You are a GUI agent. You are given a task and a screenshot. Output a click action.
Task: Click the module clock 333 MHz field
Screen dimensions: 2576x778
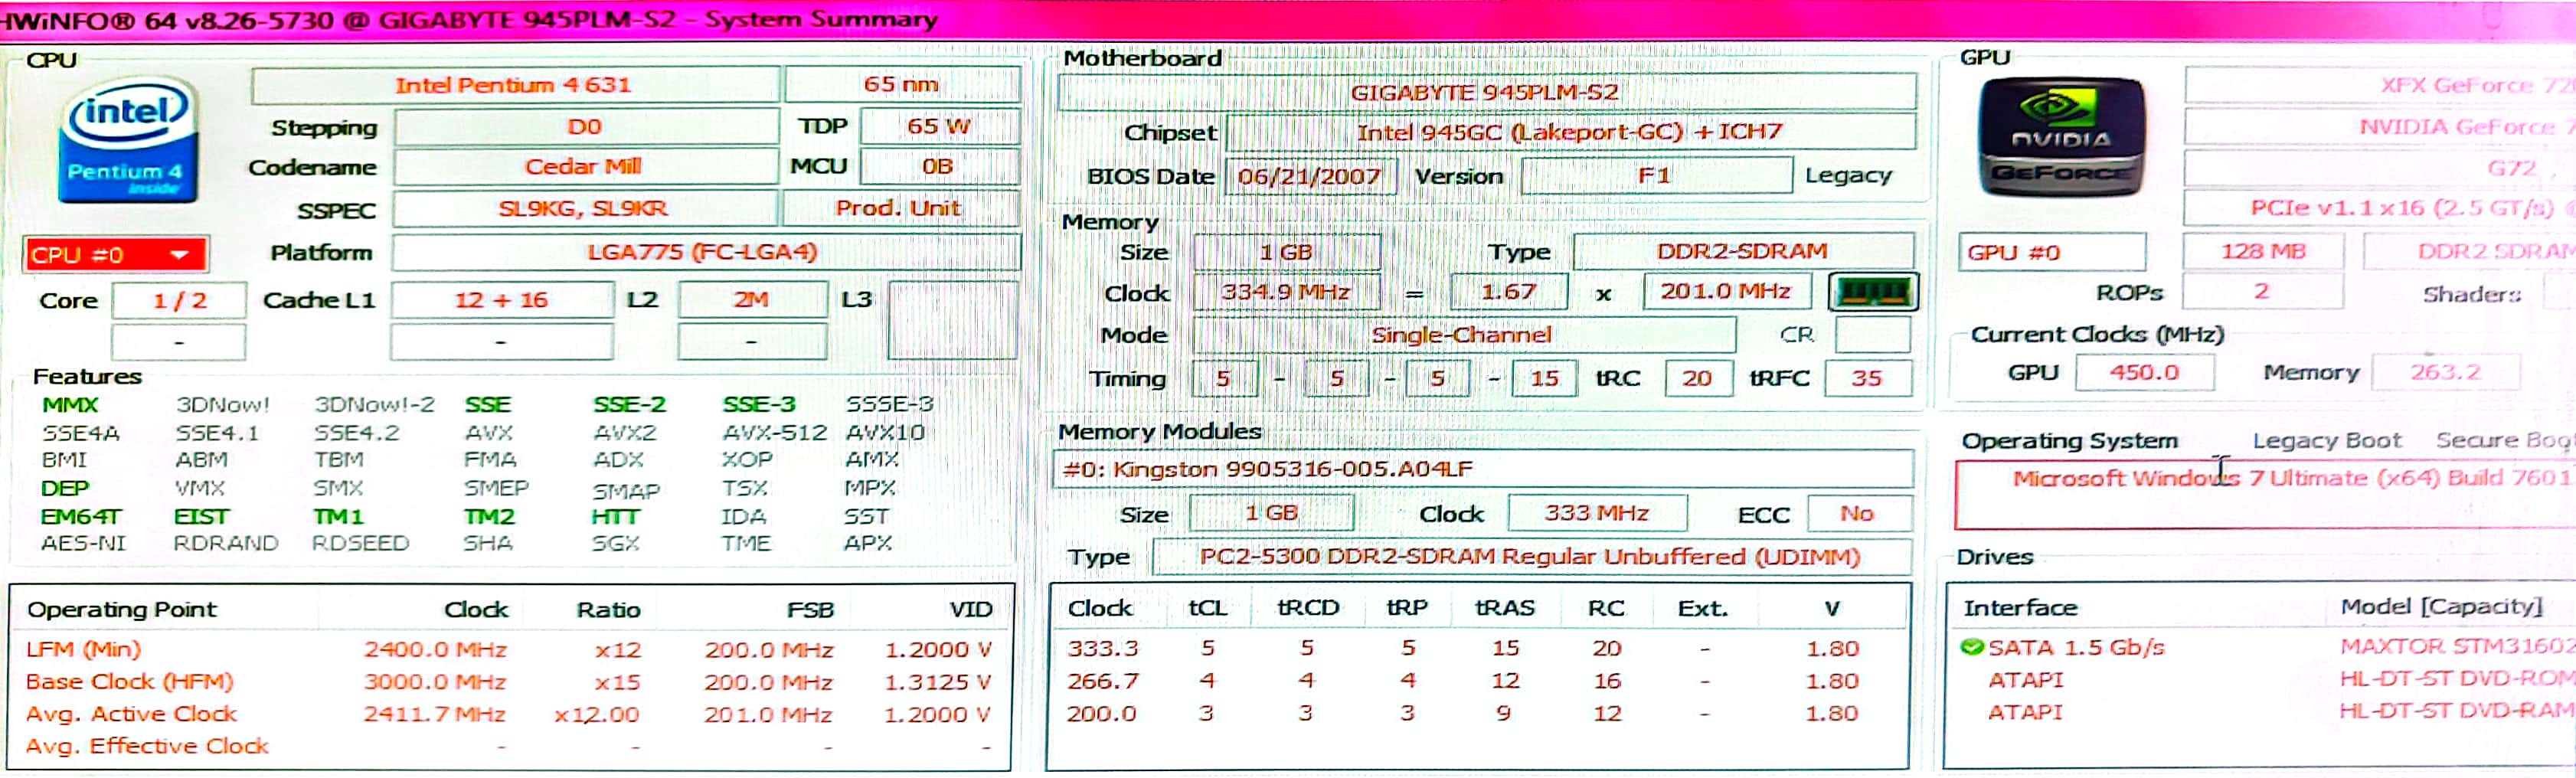(x=1597, y=514)
